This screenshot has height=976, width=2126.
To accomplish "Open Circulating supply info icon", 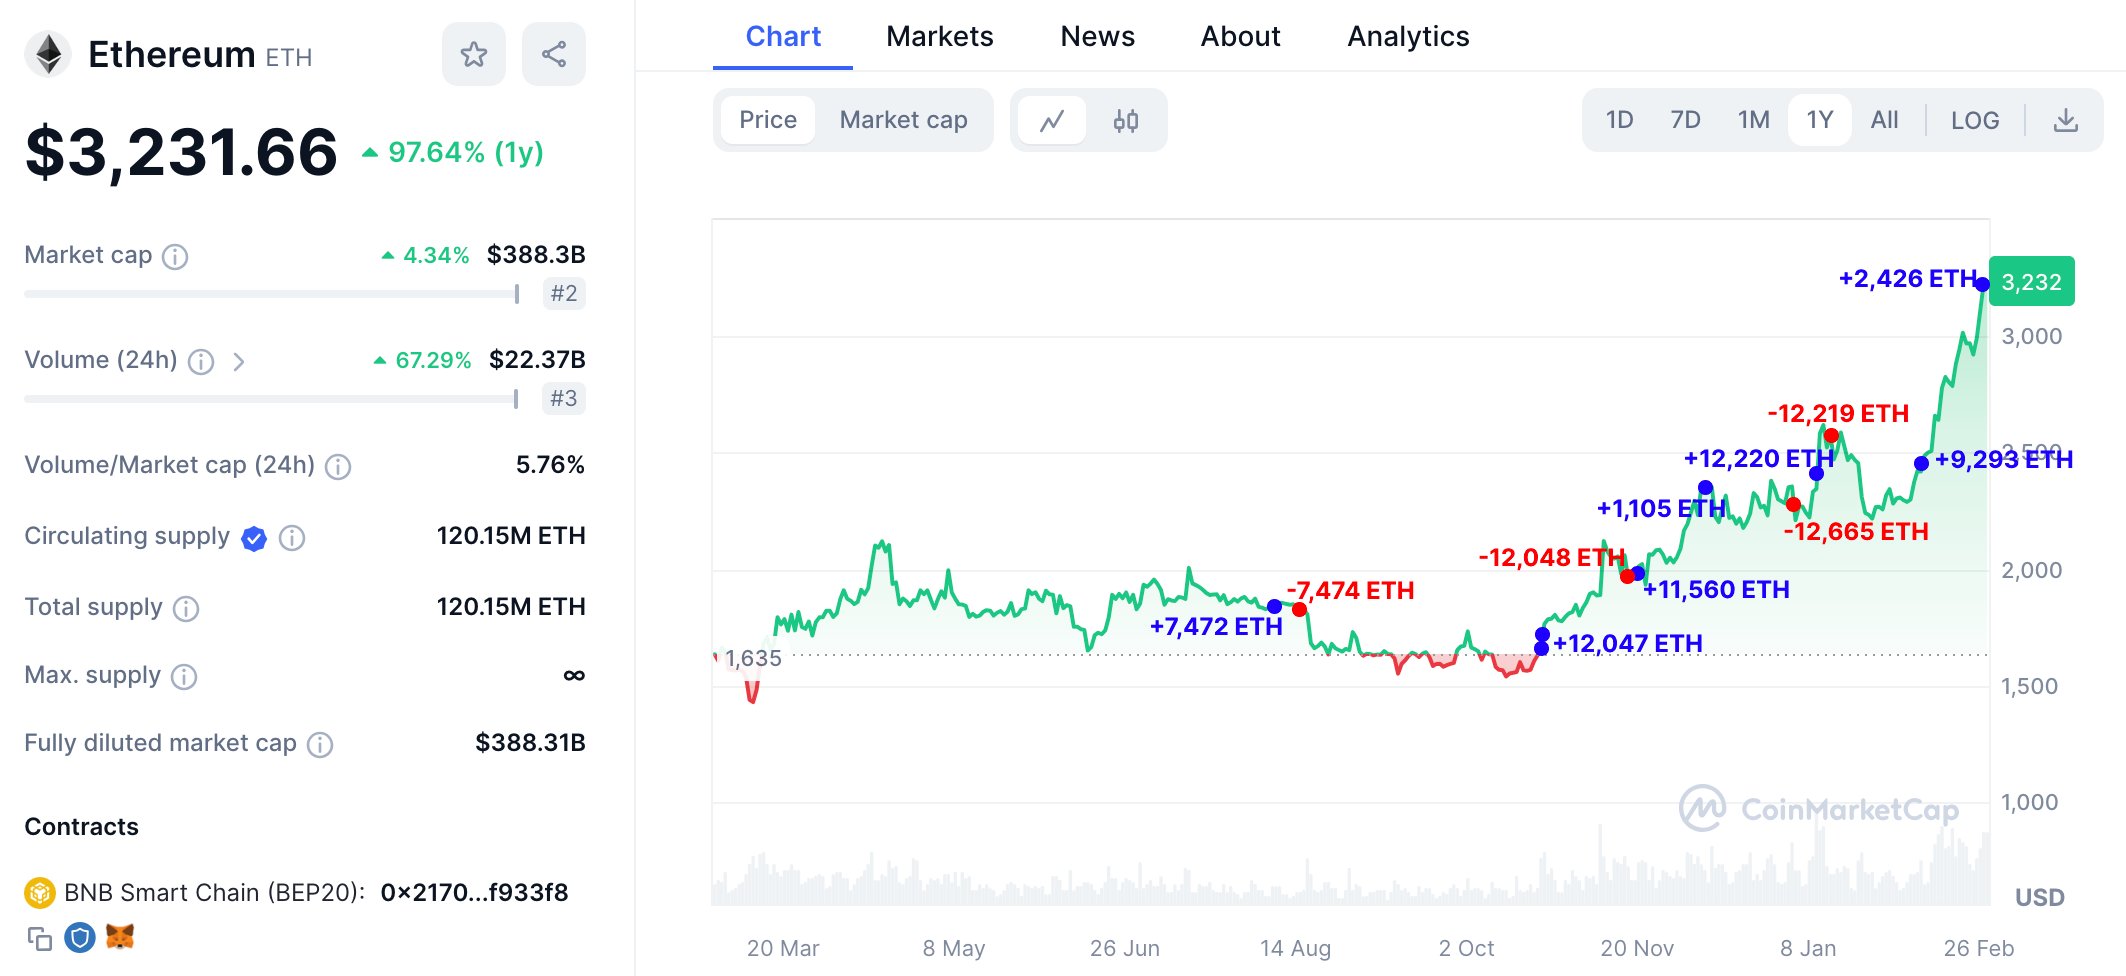I will [x=292, y=538].
